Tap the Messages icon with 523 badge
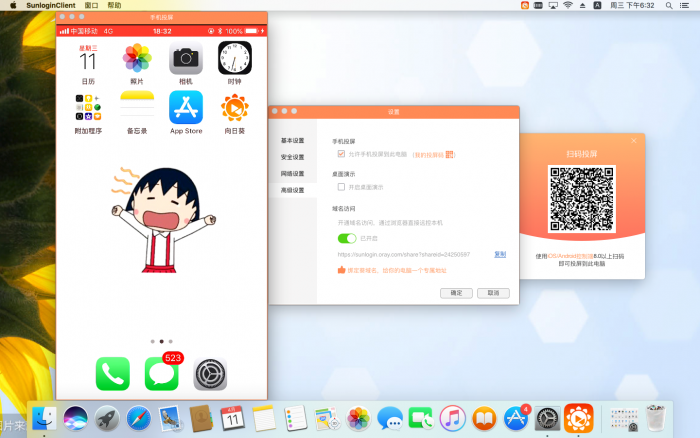This screenshot has height=438, width=700. click(x=161, y=374)
